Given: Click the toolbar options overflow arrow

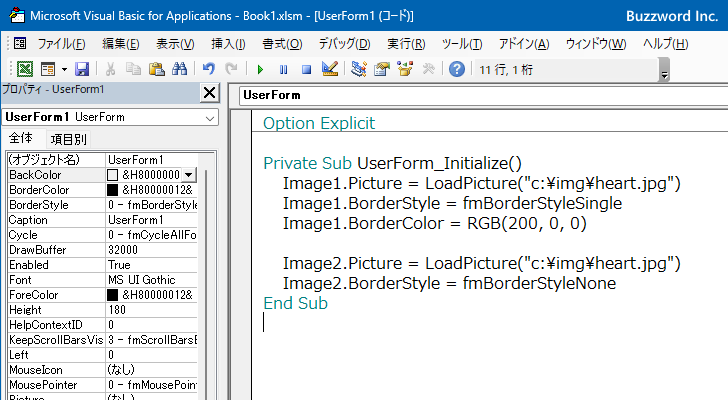Looking at the screenshot, I should tap(664, 70).
